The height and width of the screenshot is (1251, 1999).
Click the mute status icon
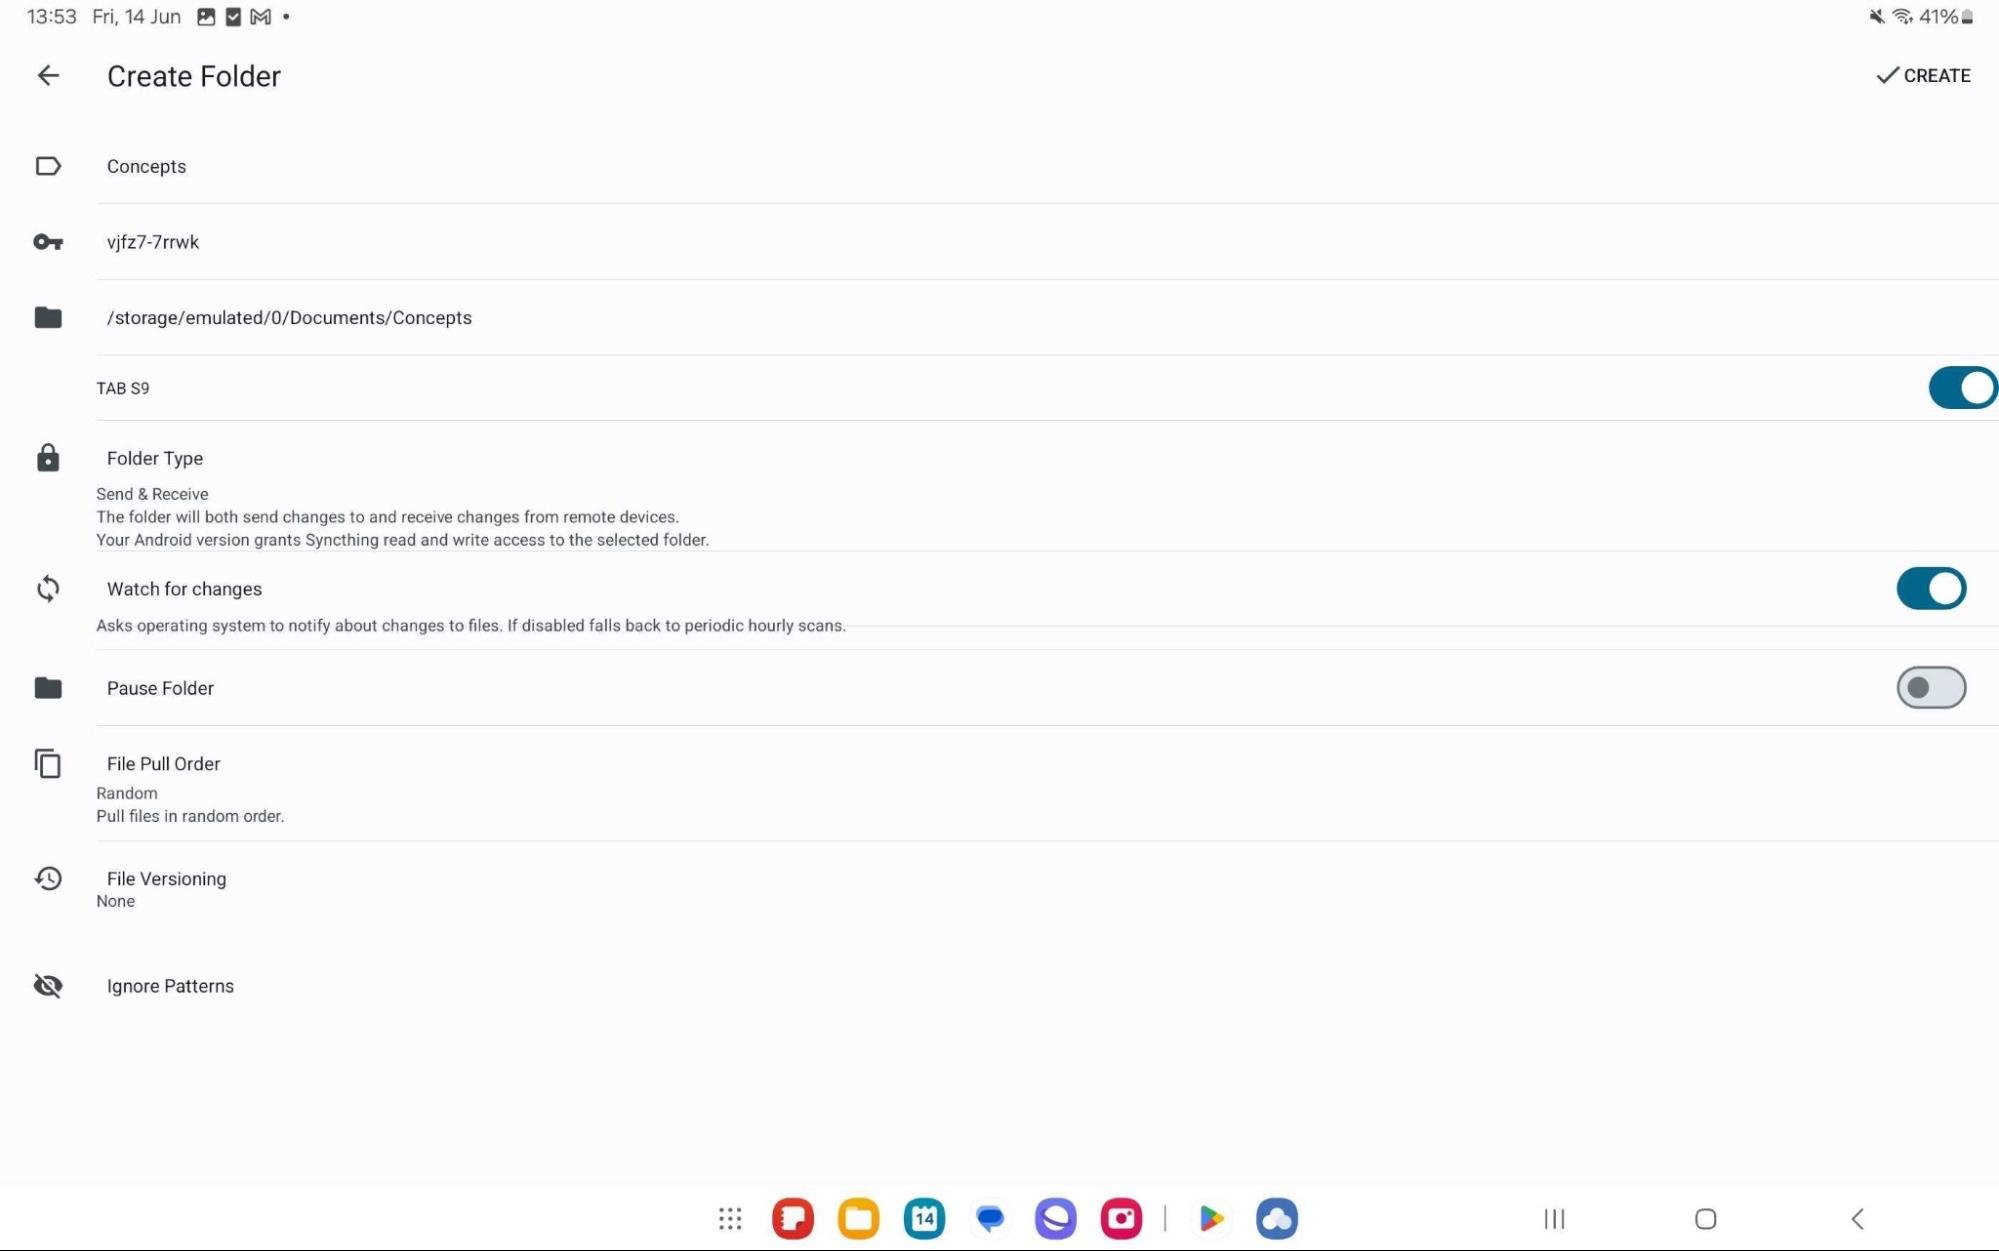(1877, 17)
